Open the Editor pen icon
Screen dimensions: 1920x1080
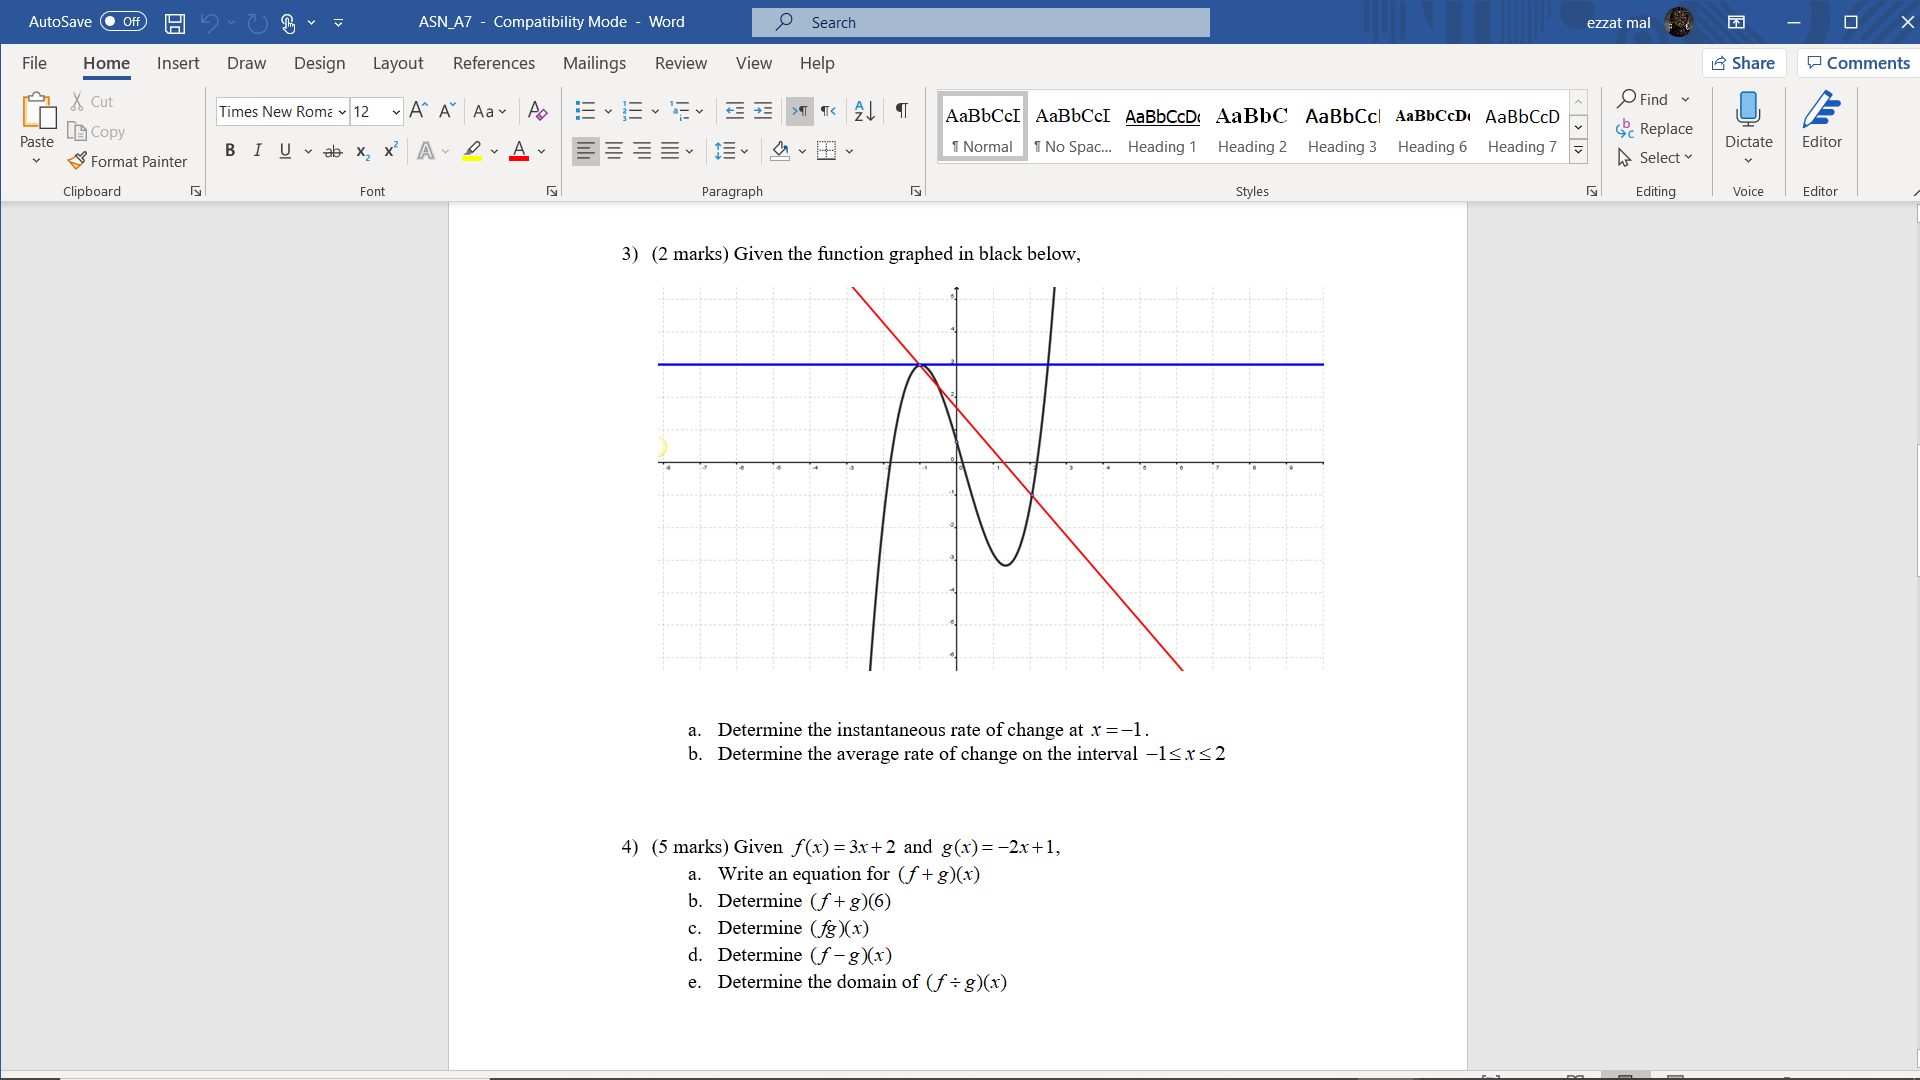1821,110
